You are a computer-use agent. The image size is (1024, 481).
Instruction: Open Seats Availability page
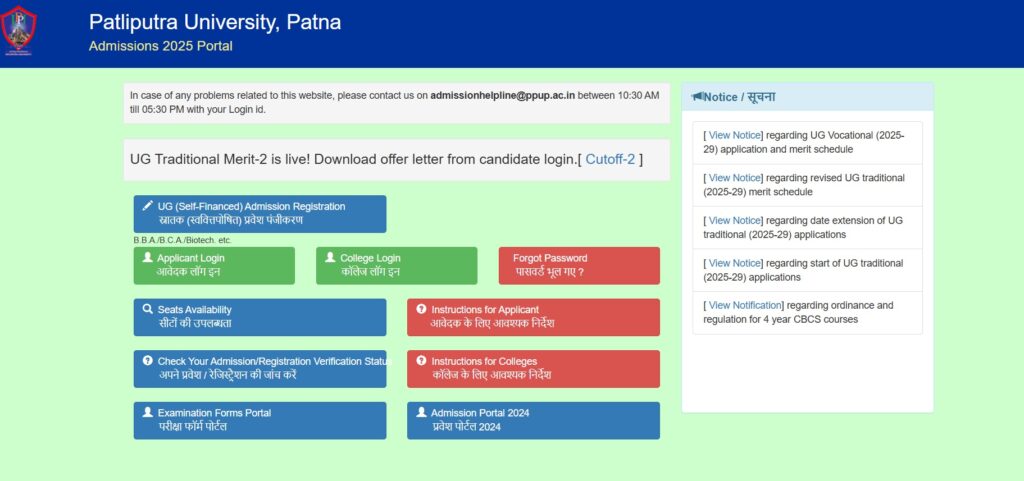(260, 317)
